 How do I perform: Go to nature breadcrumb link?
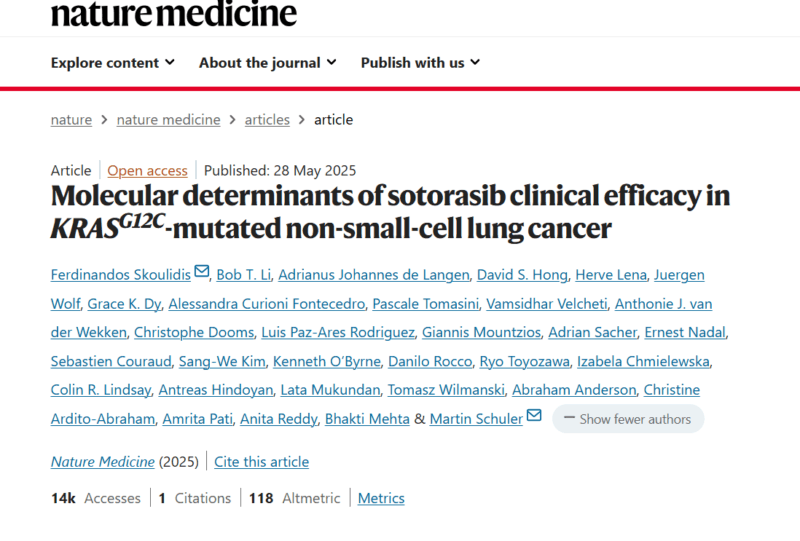[71, 120]
